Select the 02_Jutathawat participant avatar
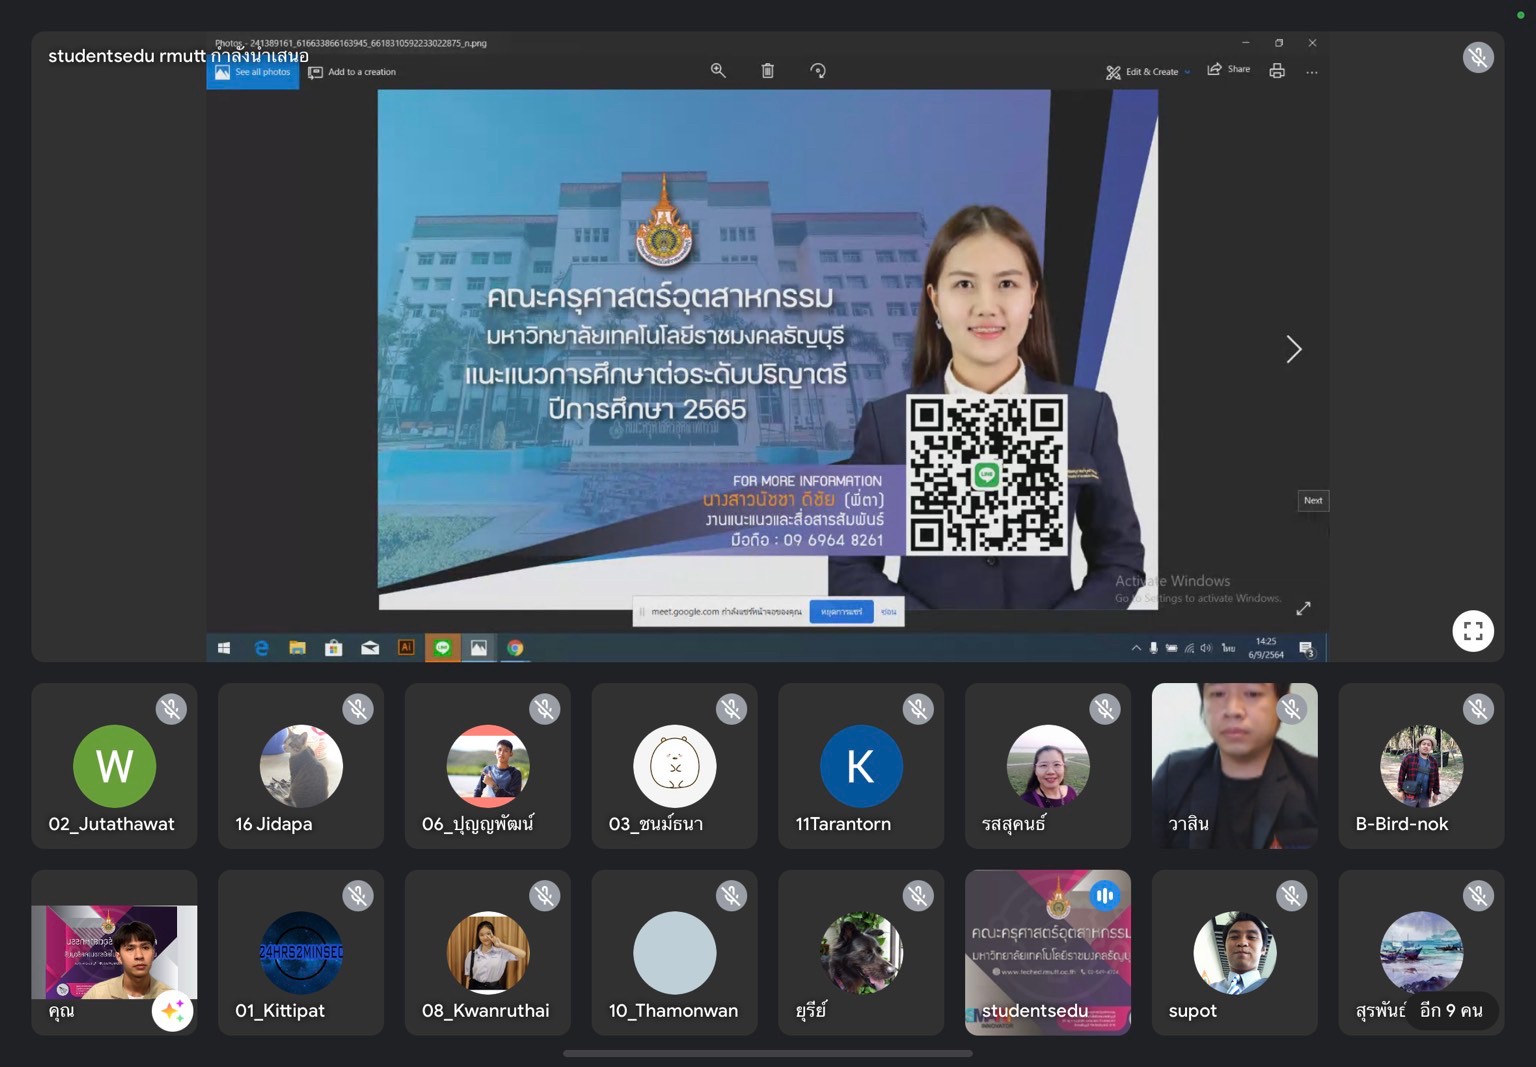 coord(114,766)
